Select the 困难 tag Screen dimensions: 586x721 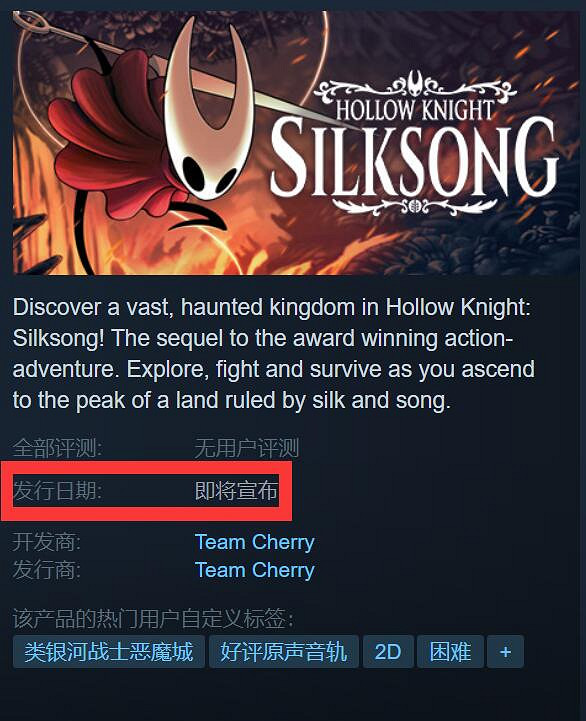click(x=450, y=652)
